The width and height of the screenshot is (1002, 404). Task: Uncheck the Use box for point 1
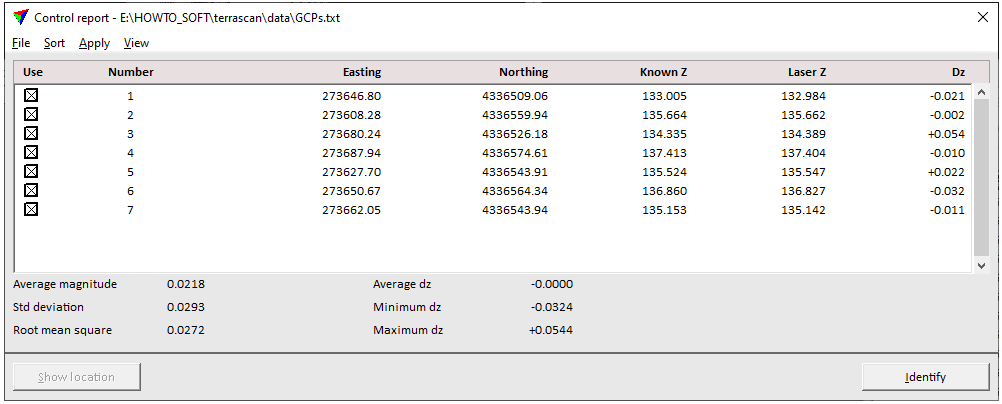(31, 96)
